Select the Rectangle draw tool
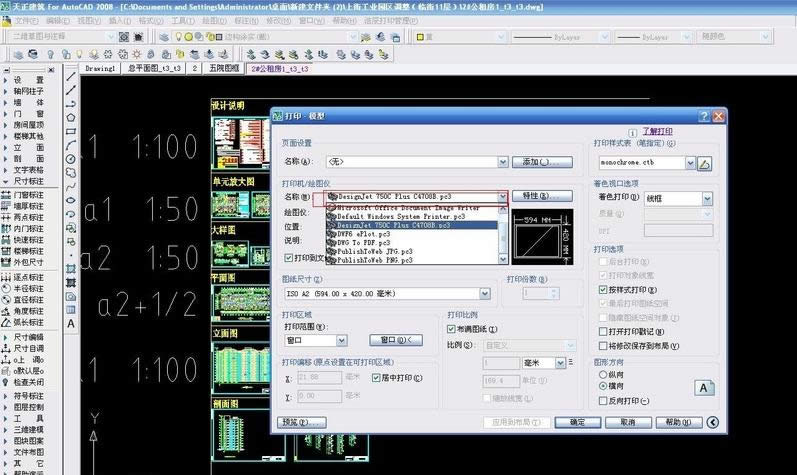The width and height of the screenshot is (797, 475). [71, 131]
